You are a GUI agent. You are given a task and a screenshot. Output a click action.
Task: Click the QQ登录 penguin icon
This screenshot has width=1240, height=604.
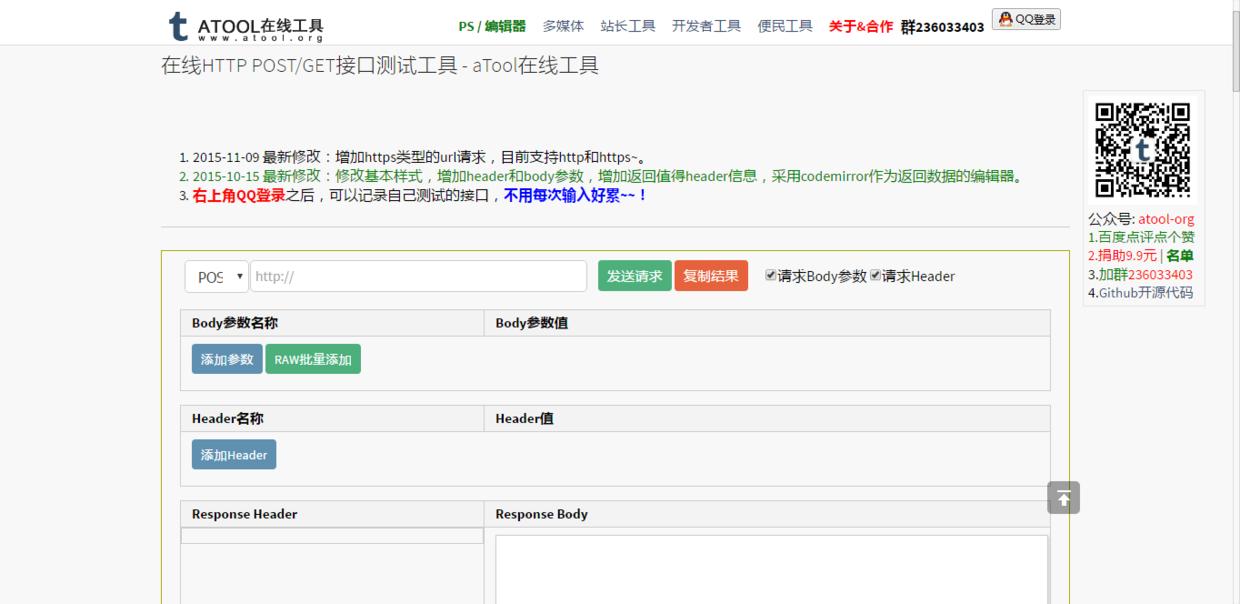(x=1006, y=17)
